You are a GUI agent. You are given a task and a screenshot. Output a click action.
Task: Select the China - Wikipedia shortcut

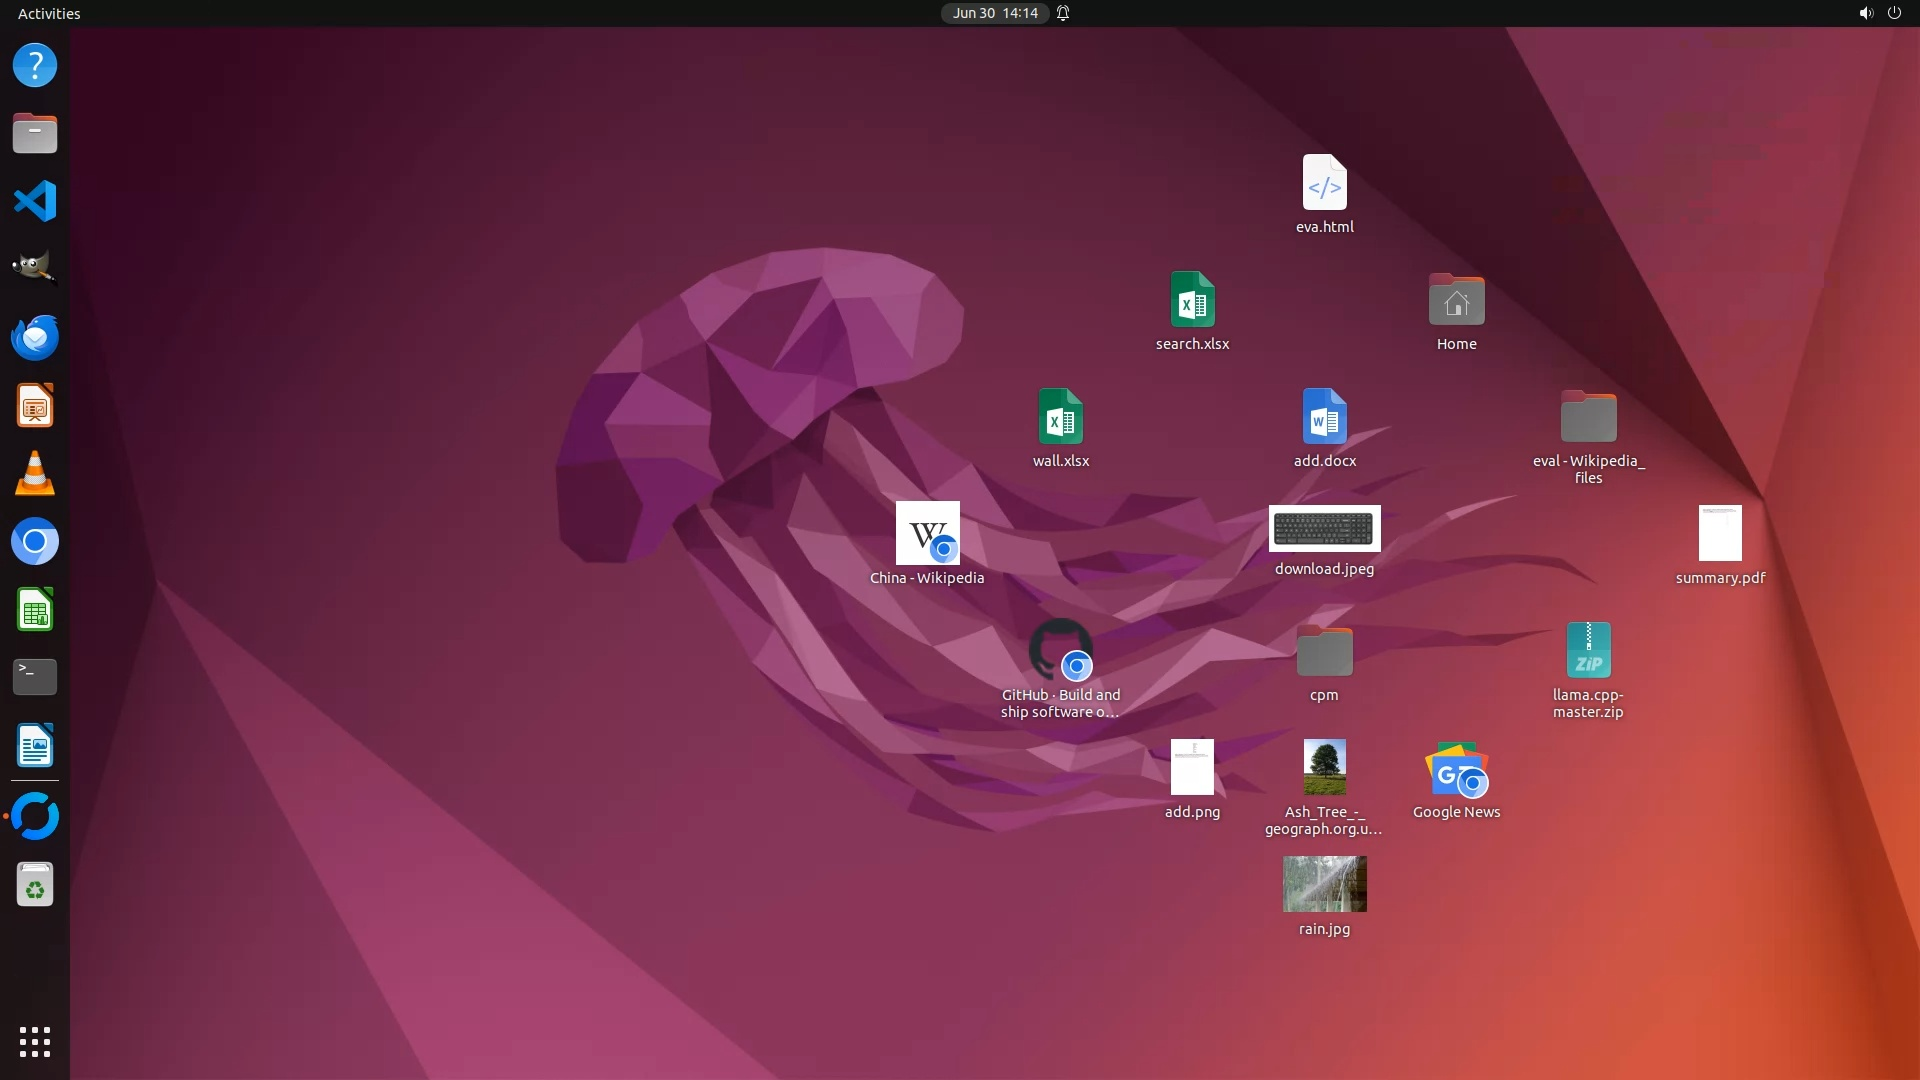click(x=927, y=534)
